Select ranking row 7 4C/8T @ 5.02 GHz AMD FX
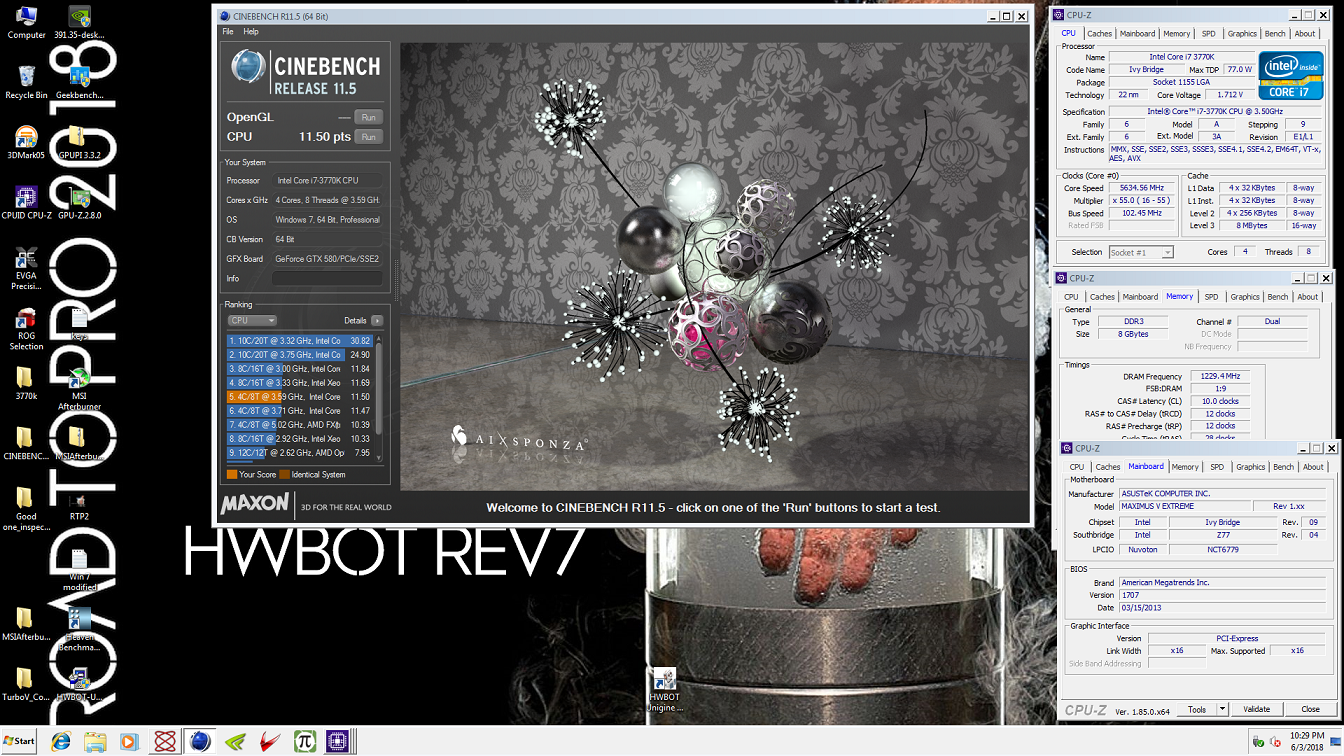The height and width of the screenshot is (756, 1344). coord(299,425)
